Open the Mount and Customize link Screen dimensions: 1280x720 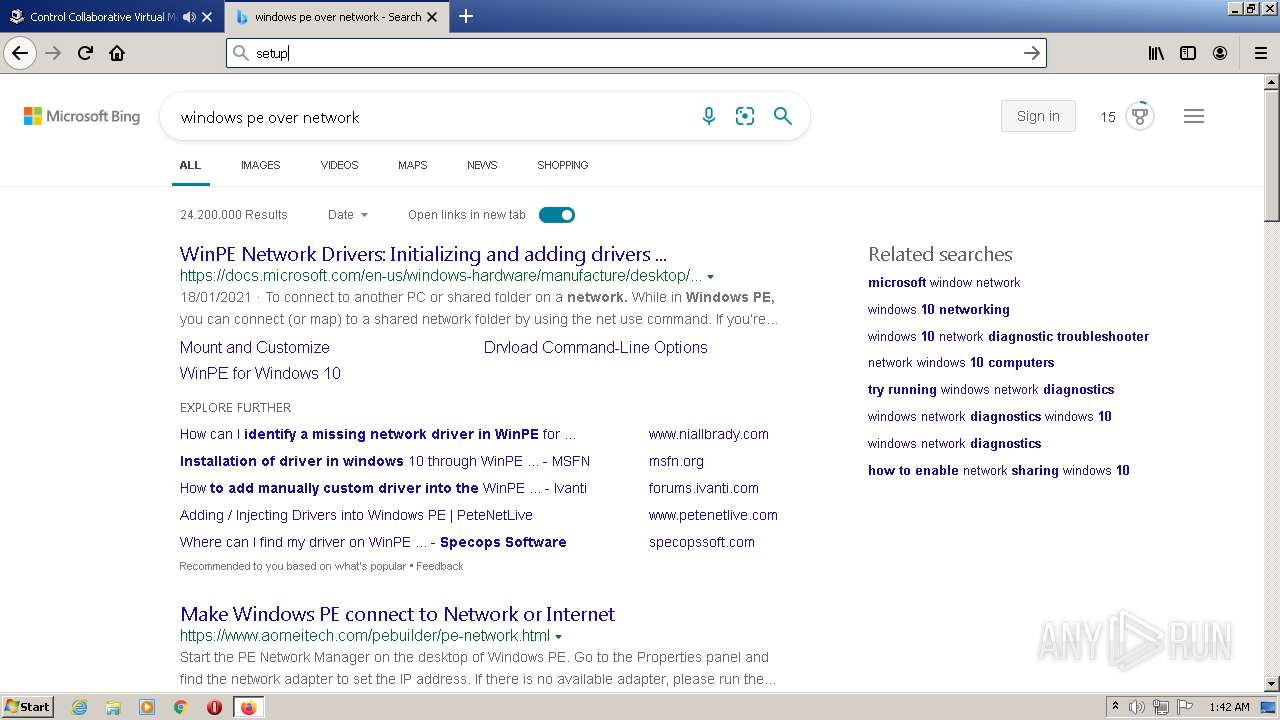(x=255, y=347)
